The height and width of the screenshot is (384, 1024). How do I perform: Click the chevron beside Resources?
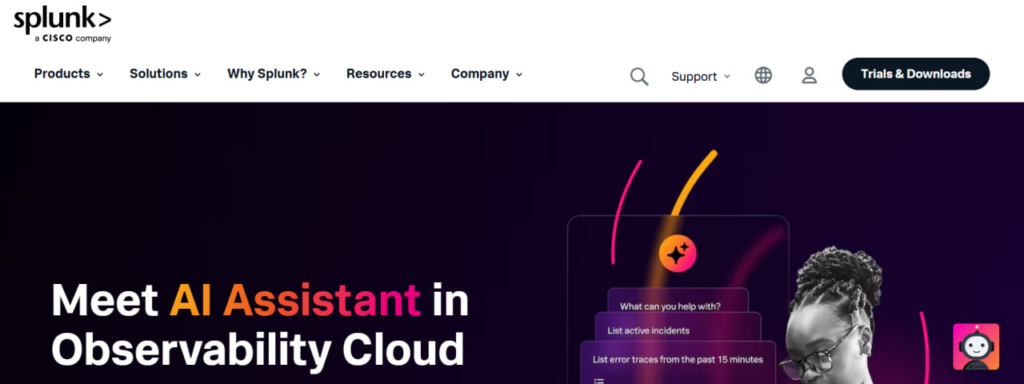point(421,75)
